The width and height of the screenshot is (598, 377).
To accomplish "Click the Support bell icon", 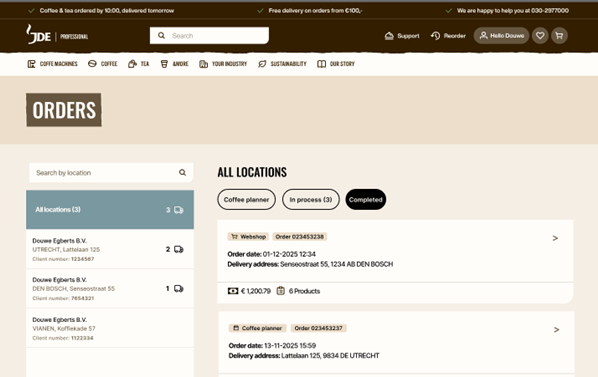I will click(x=389, y=36).
